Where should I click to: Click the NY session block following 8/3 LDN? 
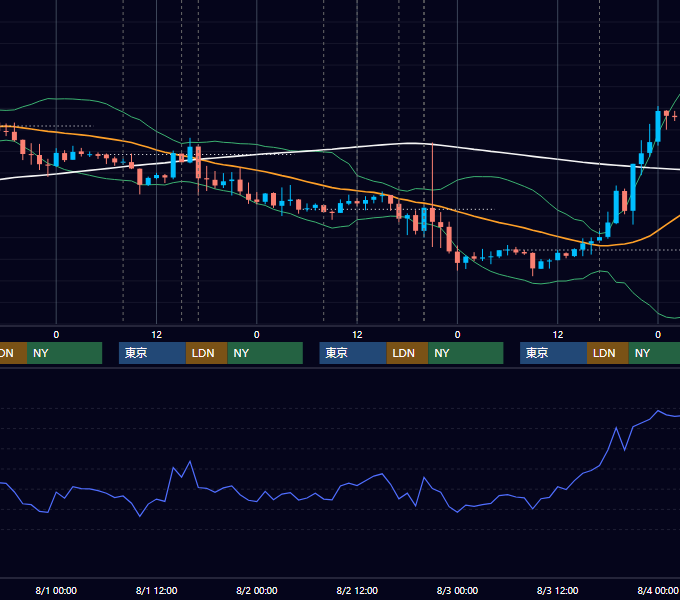[x=654, y=353]
